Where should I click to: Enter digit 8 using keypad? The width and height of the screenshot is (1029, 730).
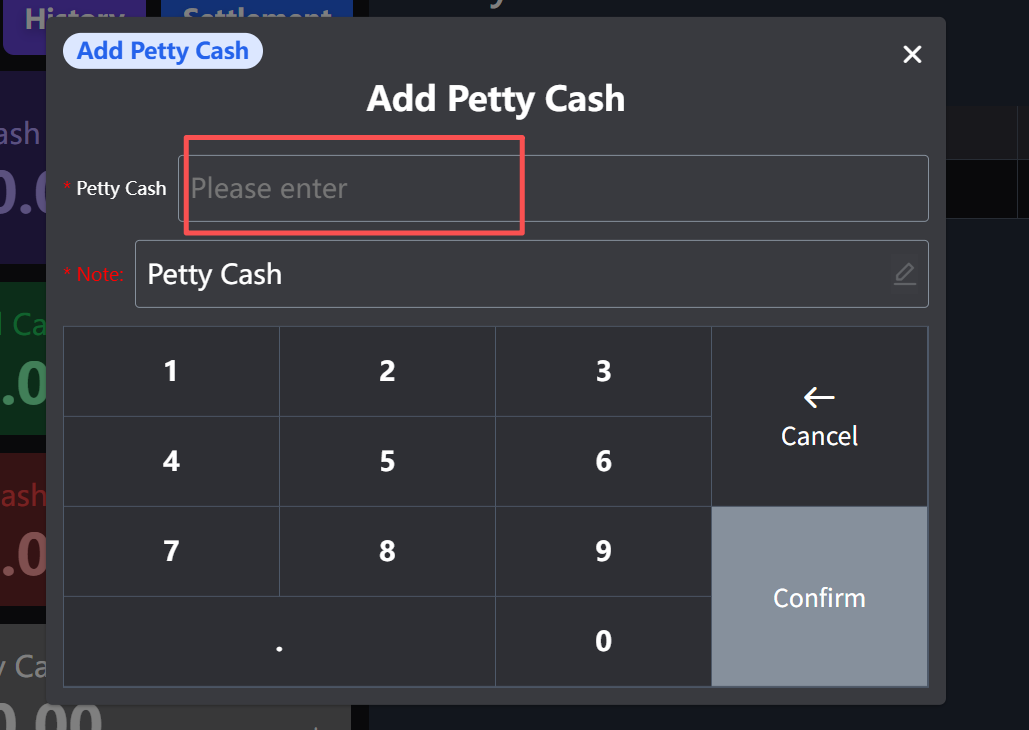tap(387, 551)
